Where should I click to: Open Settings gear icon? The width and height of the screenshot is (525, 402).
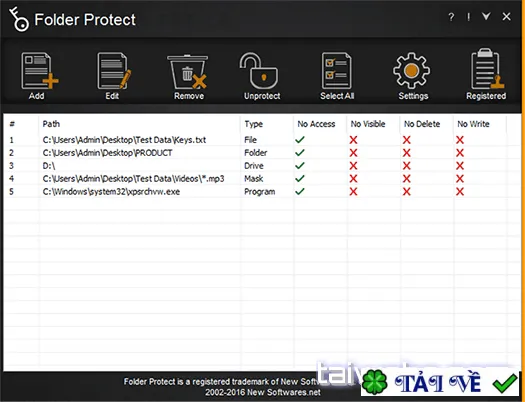click(x=411, y=71)
